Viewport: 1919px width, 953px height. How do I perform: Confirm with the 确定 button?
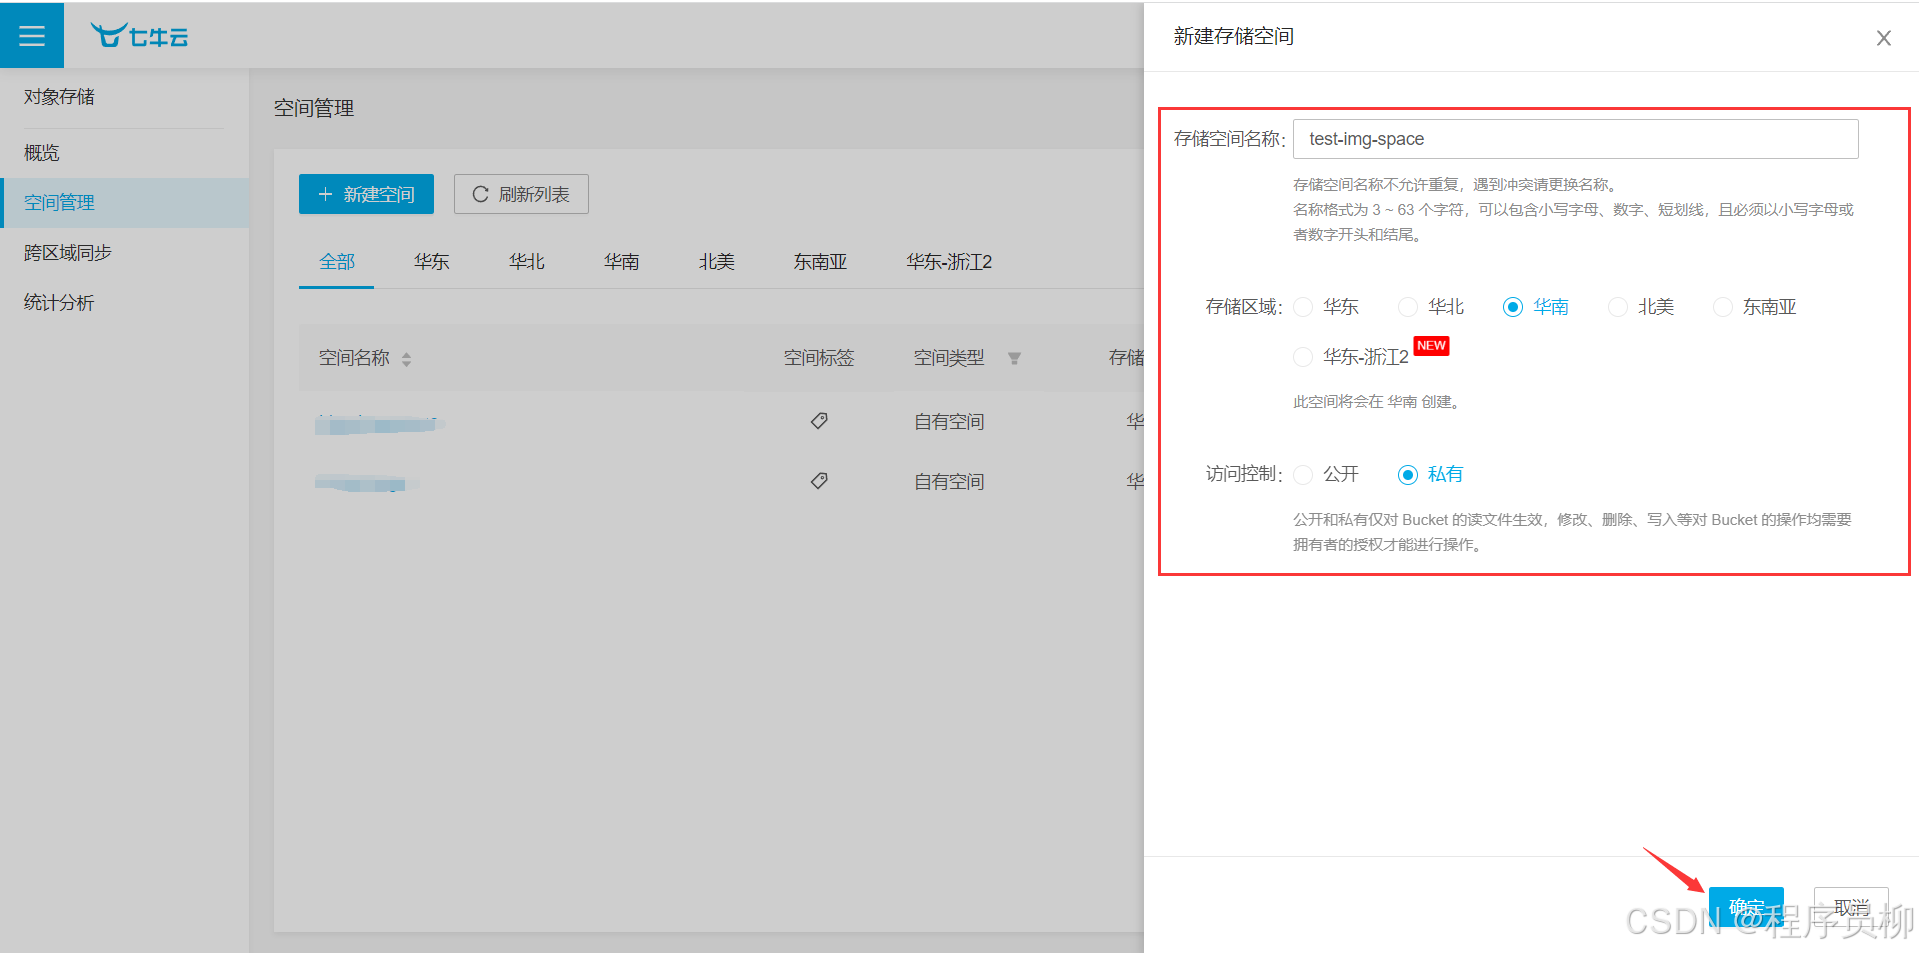point(1746,906)
